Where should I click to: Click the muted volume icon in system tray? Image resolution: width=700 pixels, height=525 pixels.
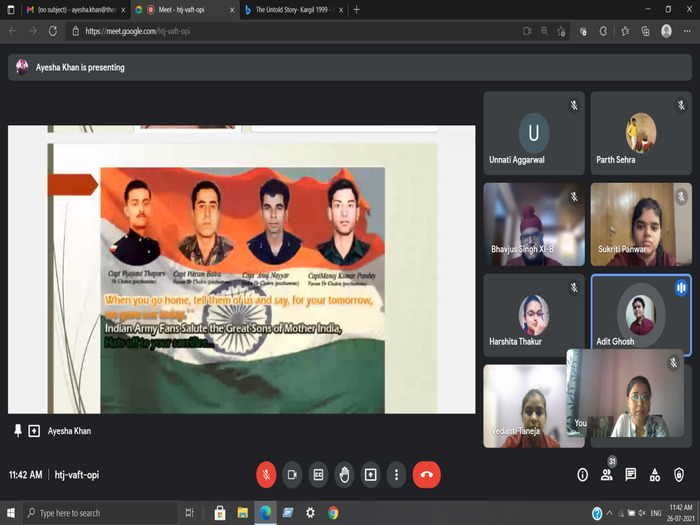pos(642,513)
